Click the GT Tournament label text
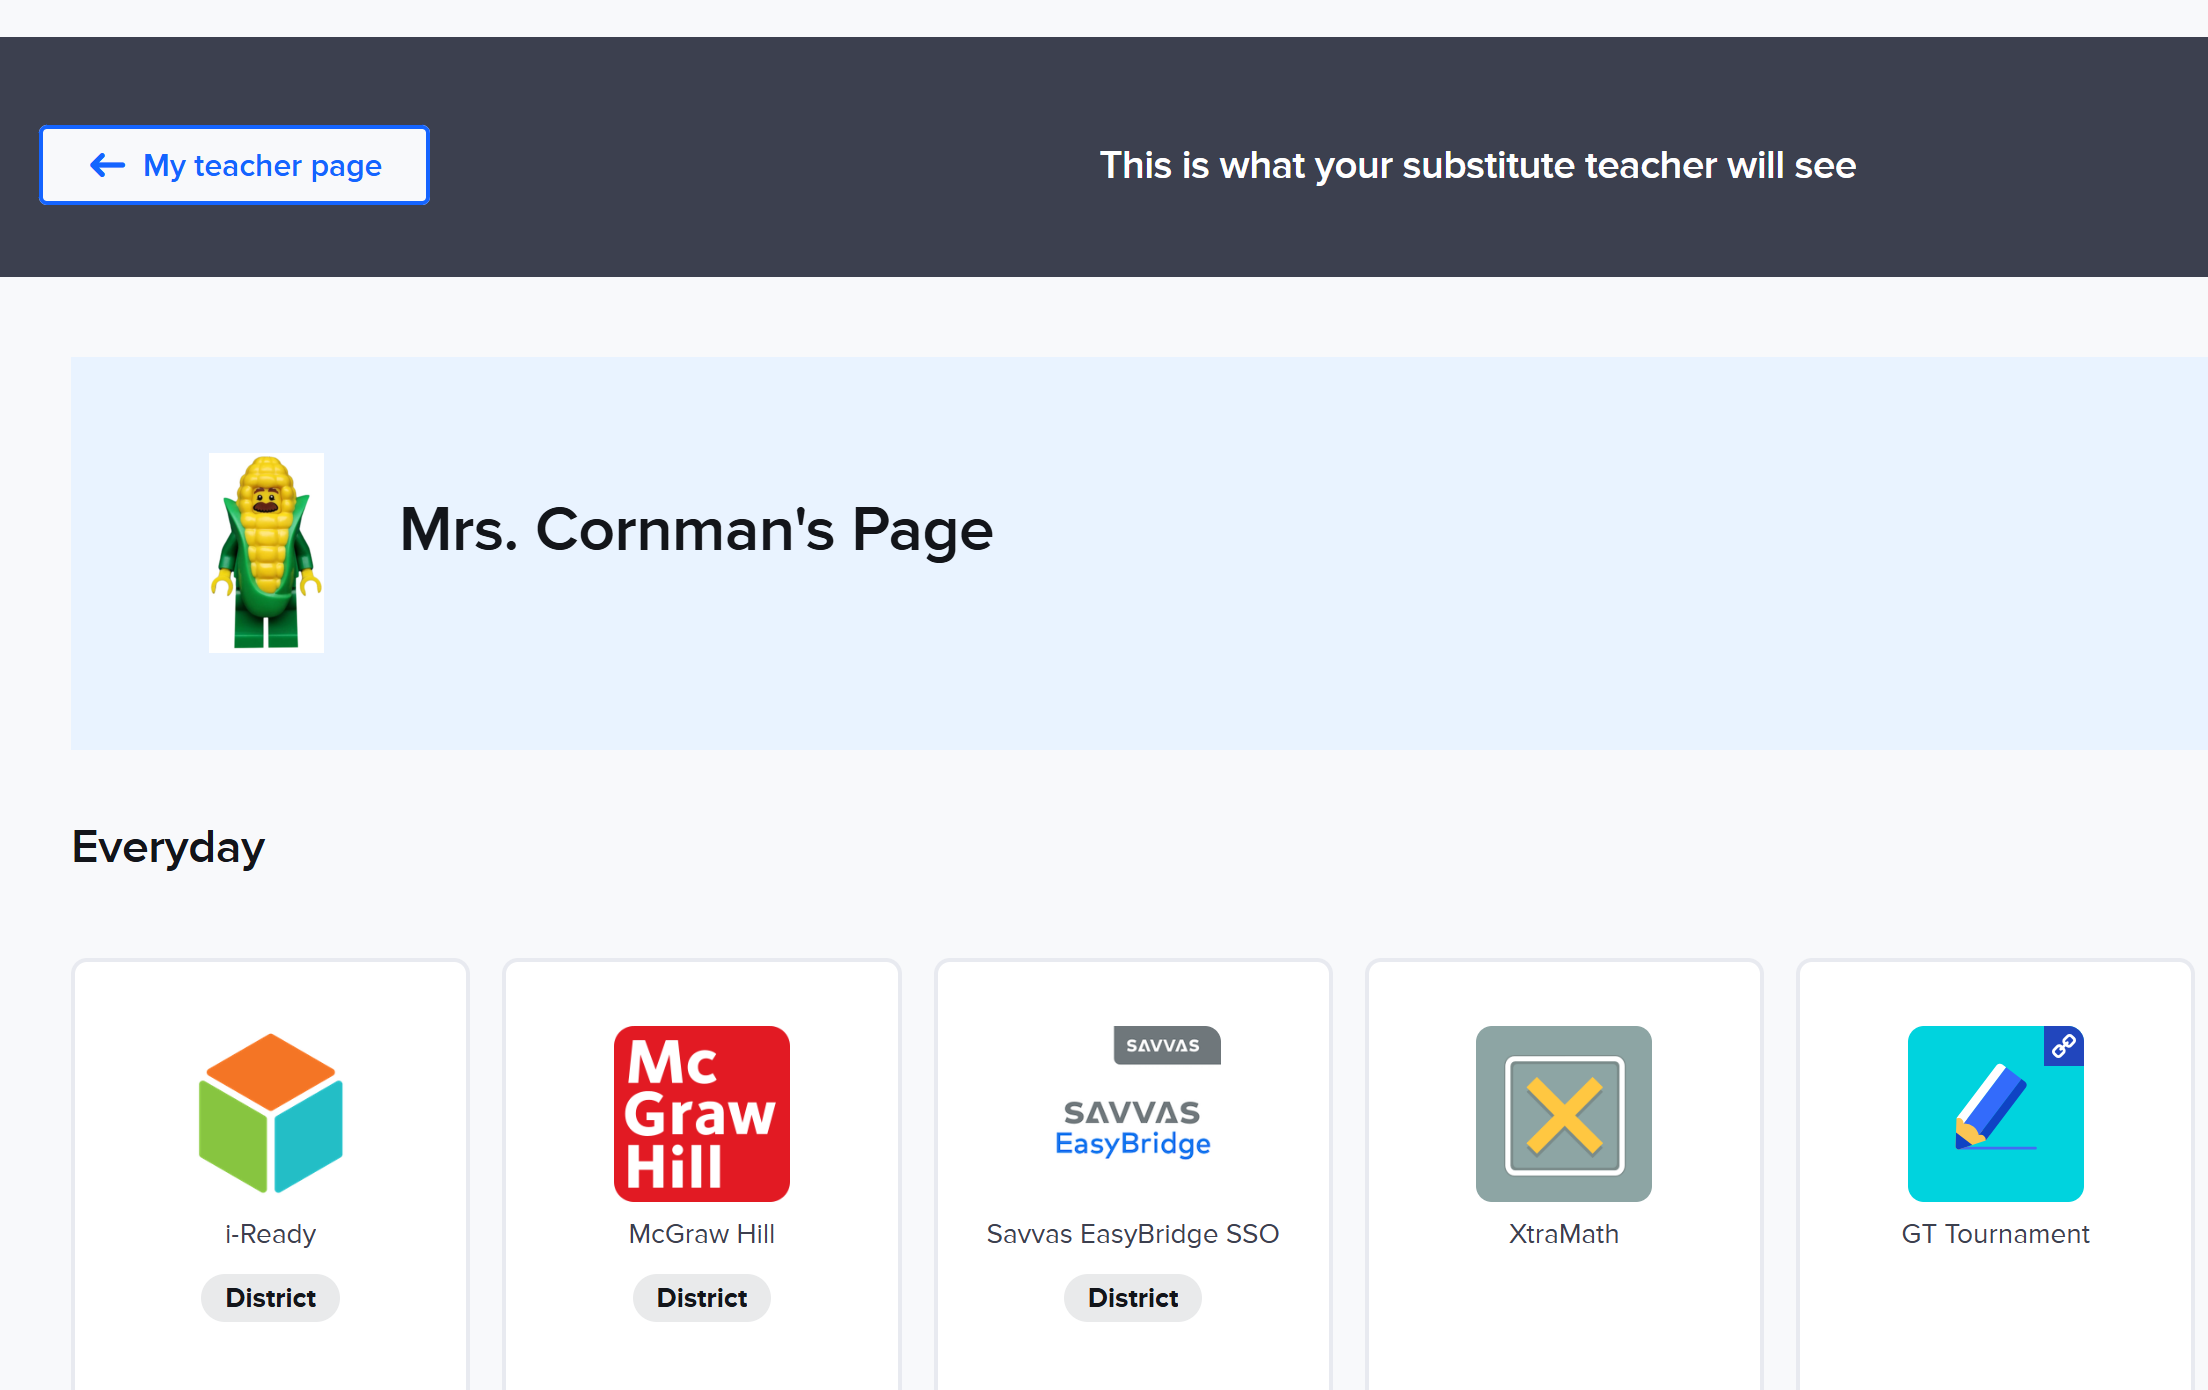This screenshot has height=1390, width=2208. 1995,1234
